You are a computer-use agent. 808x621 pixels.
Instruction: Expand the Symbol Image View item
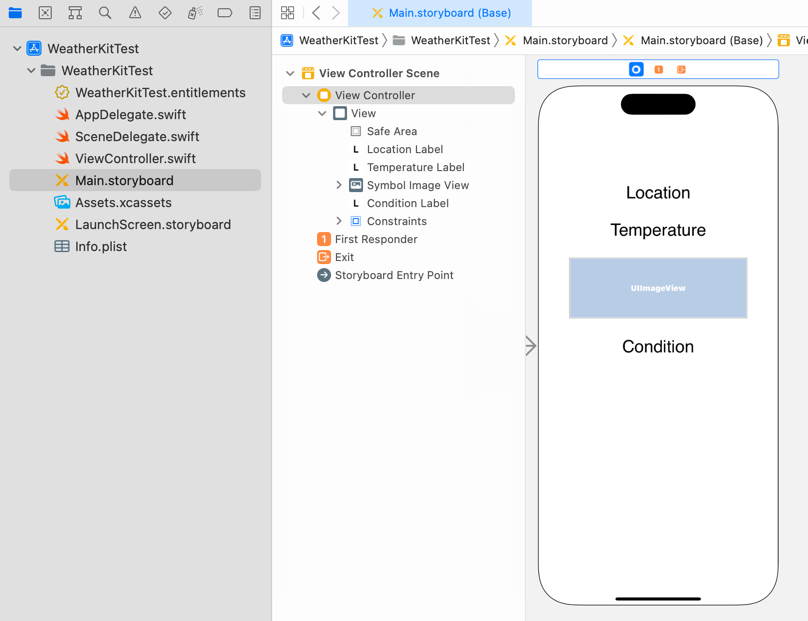coord(339,185)
